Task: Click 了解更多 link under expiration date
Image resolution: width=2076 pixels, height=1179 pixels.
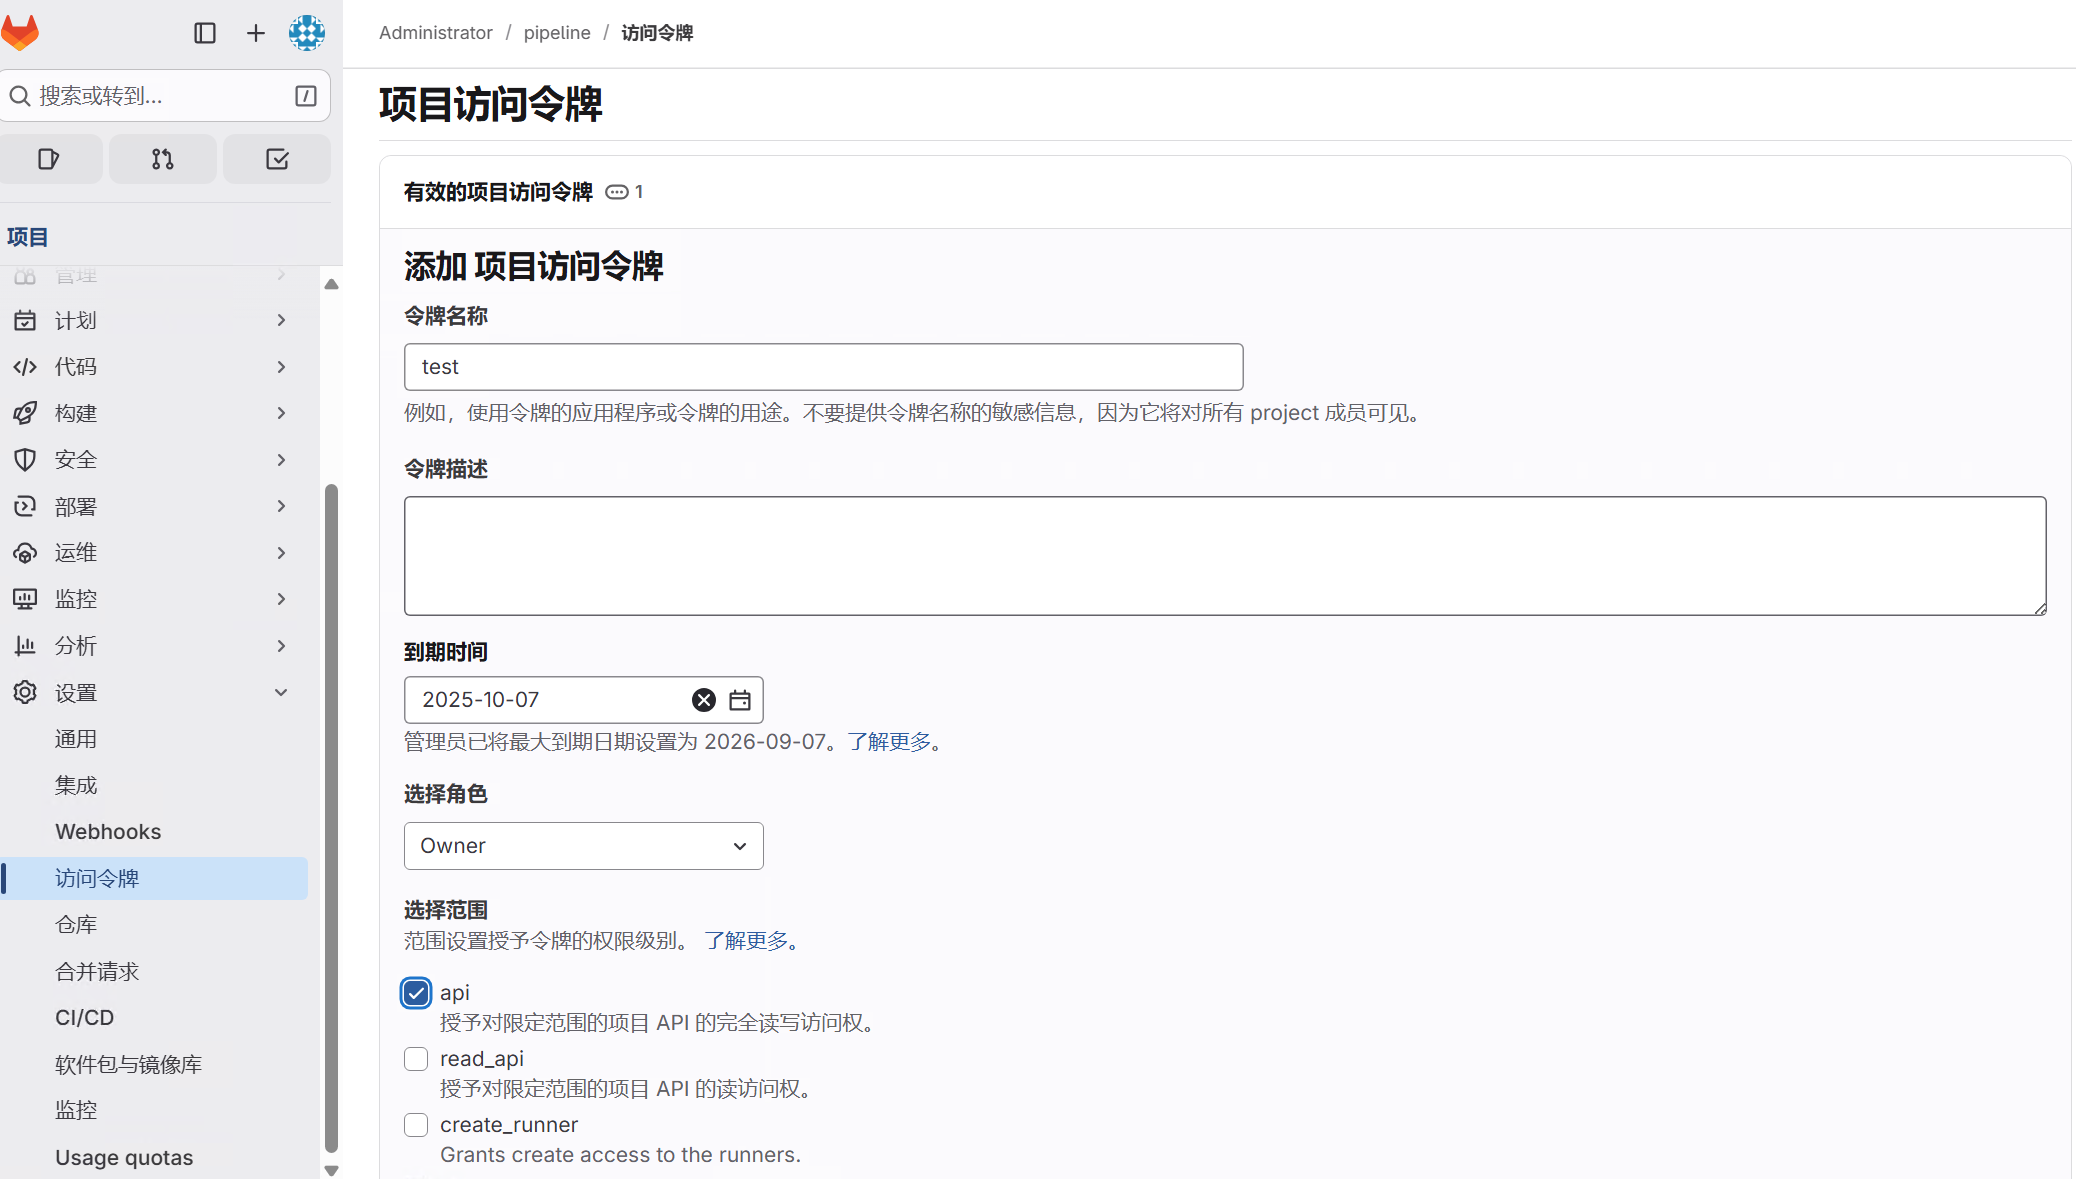Action: [x=889, y=742]
